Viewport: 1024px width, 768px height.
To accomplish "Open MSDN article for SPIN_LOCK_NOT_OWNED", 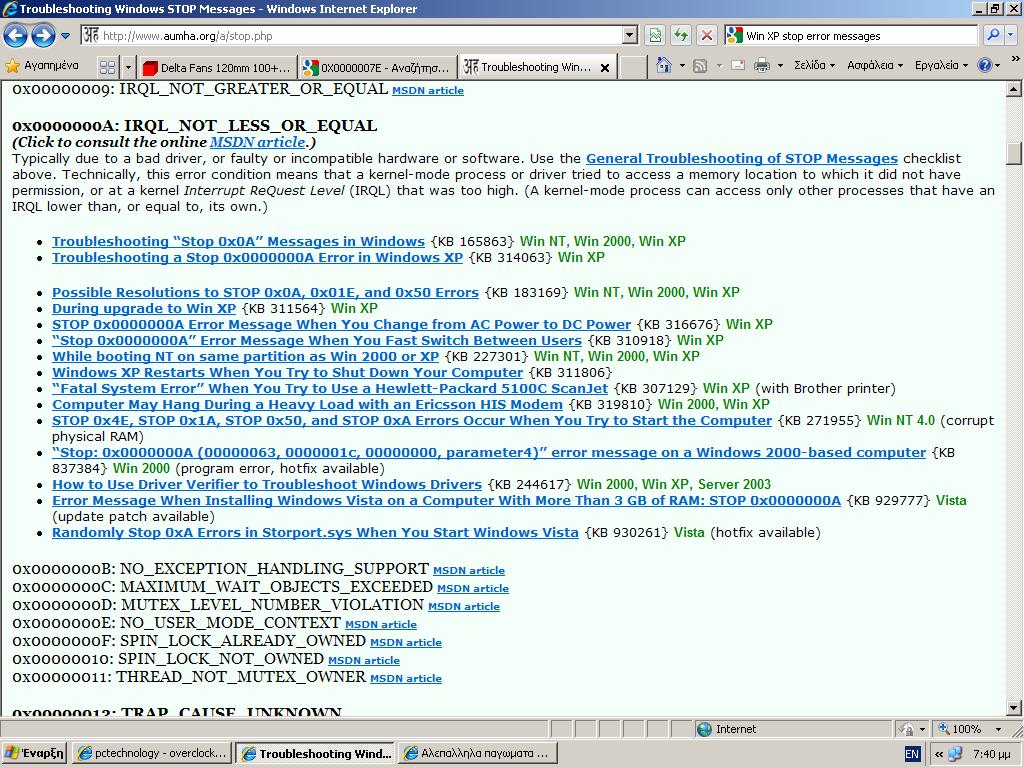I will [x=364, y=660].
